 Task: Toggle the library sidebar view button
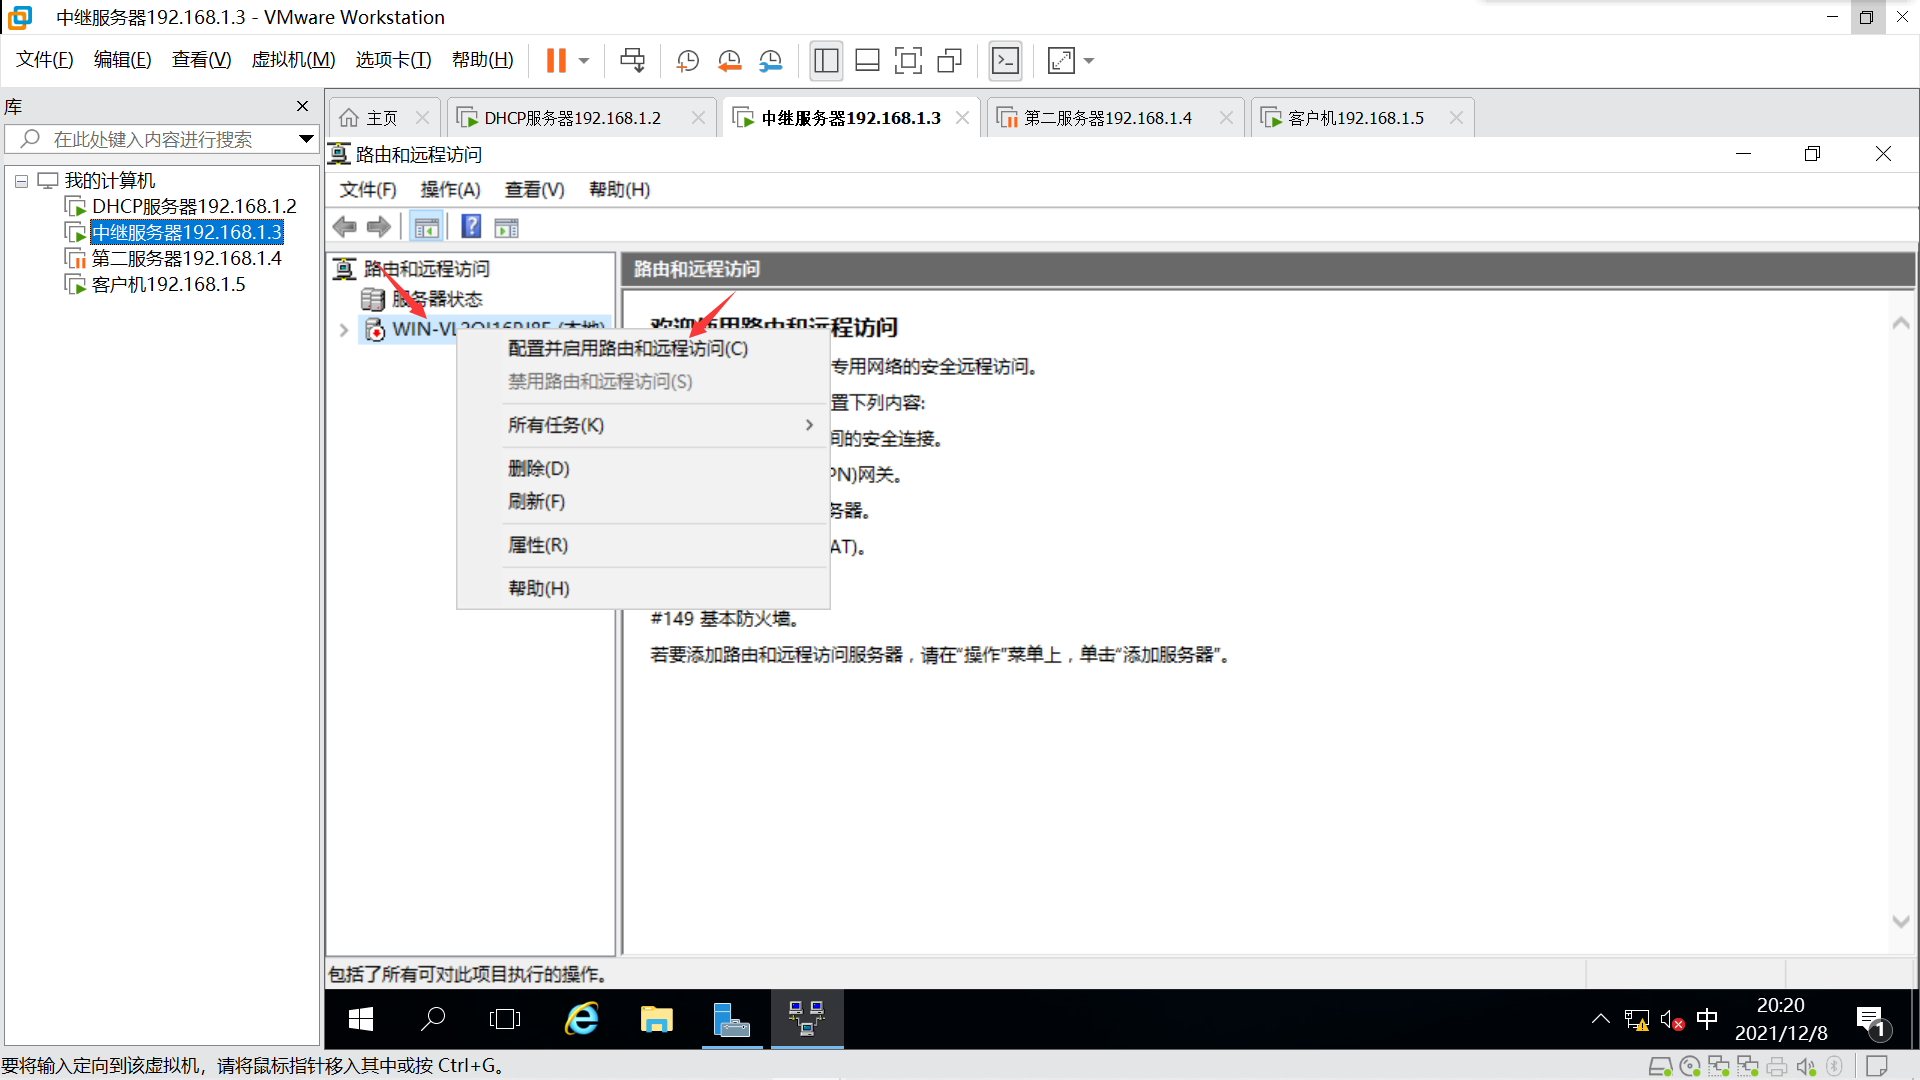coord(826,61)
